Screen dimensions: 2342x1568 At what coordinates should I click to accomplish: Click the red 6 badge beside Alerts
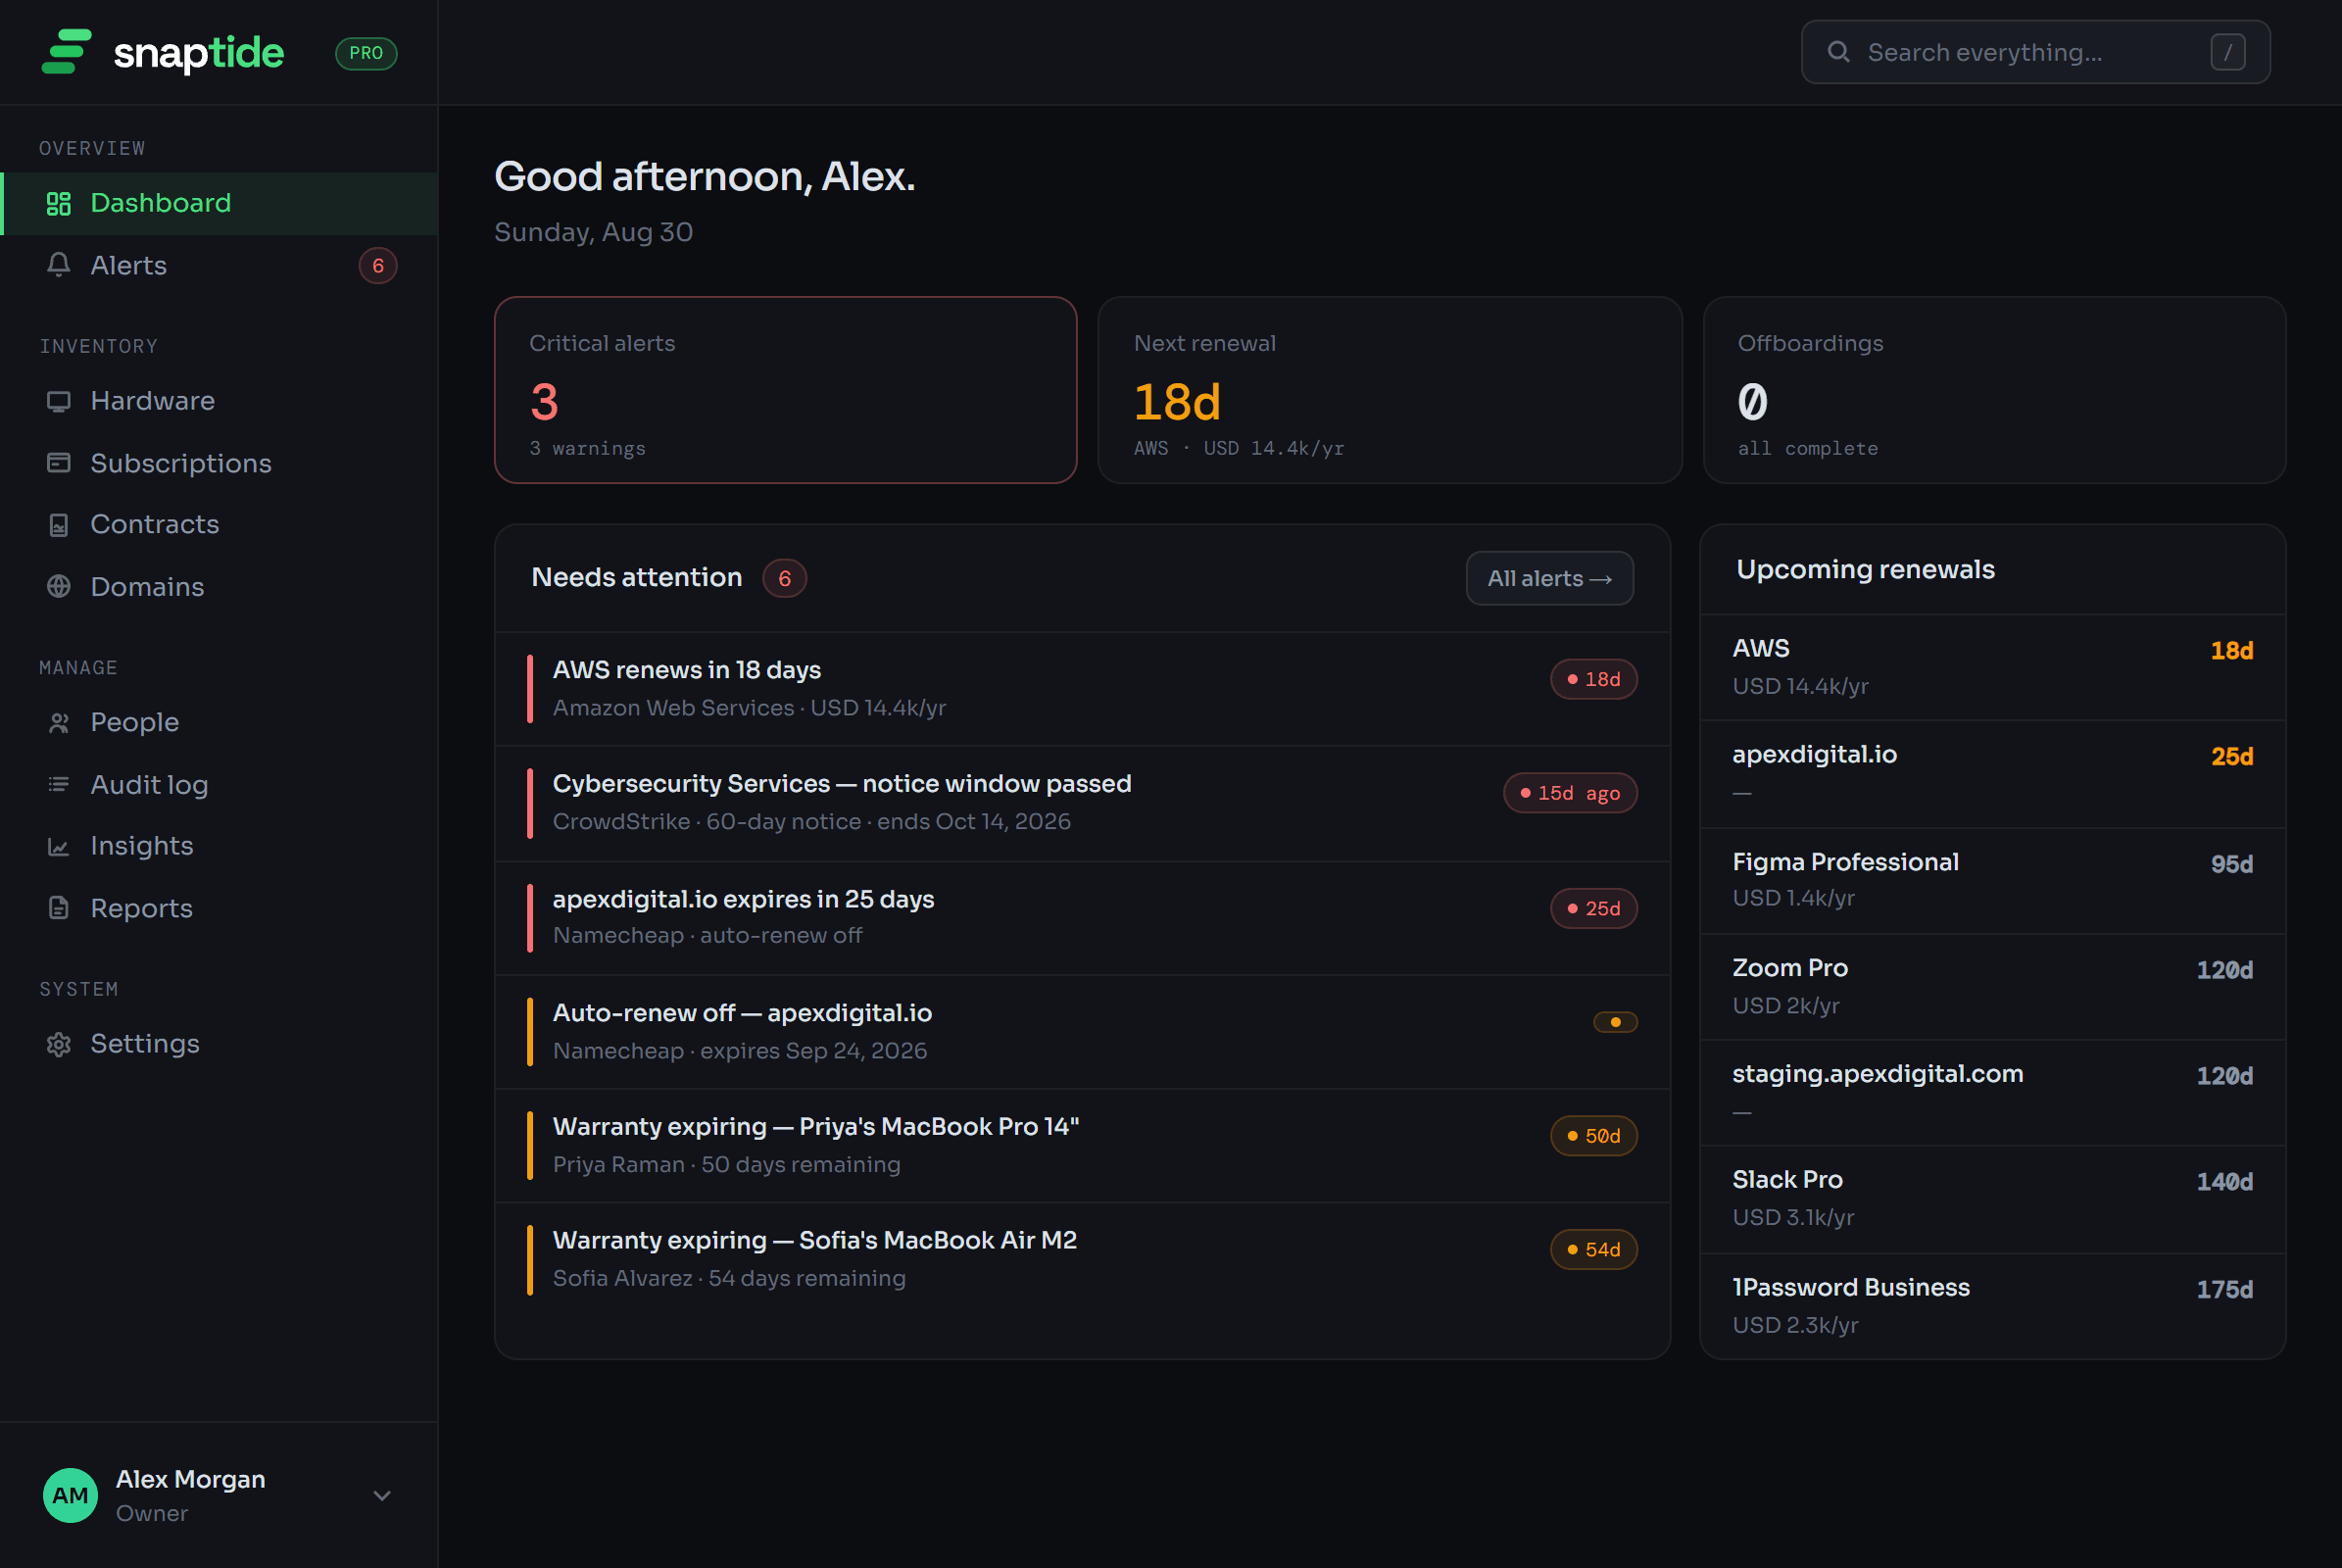[x=378, y=266]
